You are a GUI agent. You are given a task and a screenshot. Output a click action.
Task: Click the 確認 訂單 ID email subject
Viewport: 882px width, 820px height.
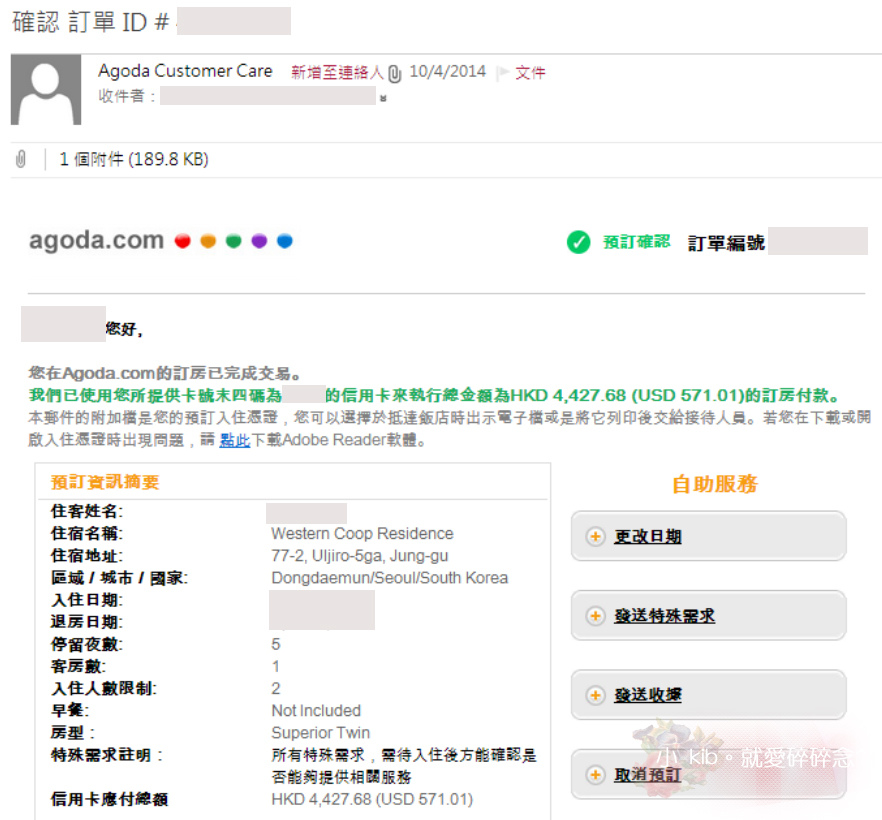pos(91,22)
